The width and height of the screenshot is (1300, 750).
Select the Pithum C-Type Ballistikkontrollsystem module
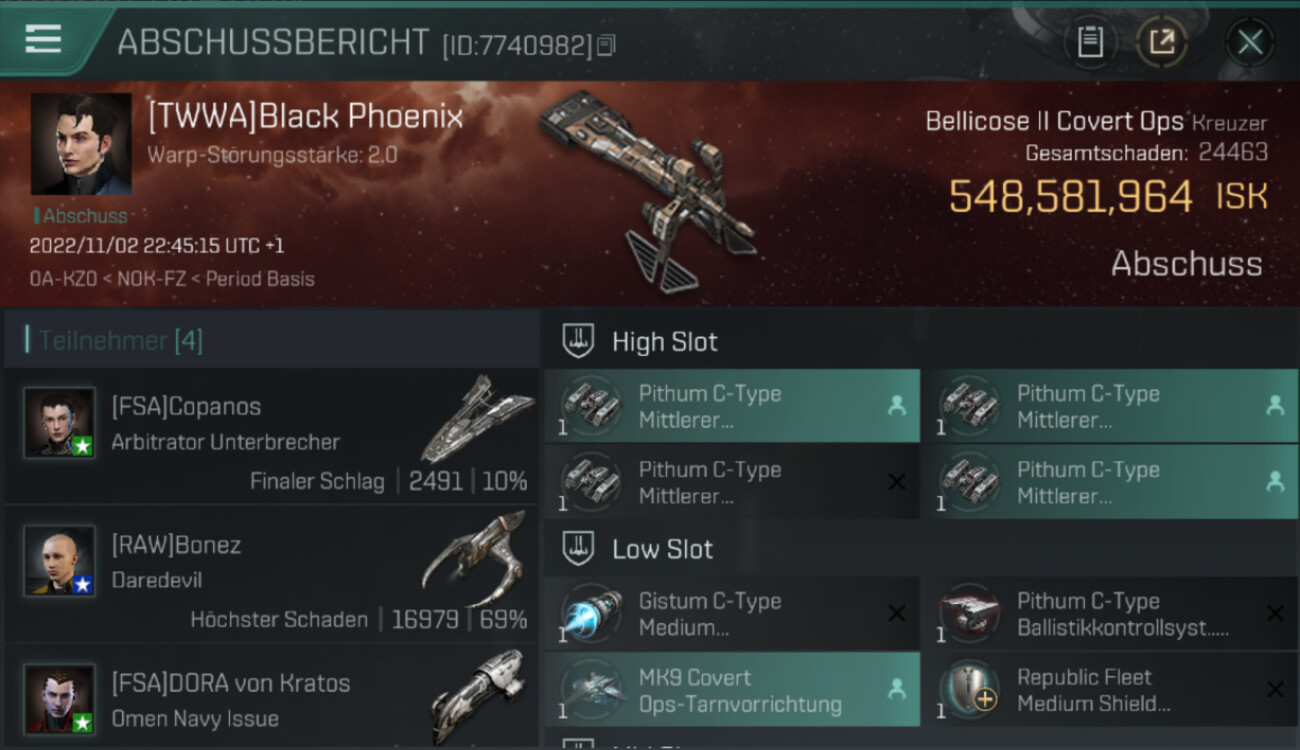coord(1110,614)
